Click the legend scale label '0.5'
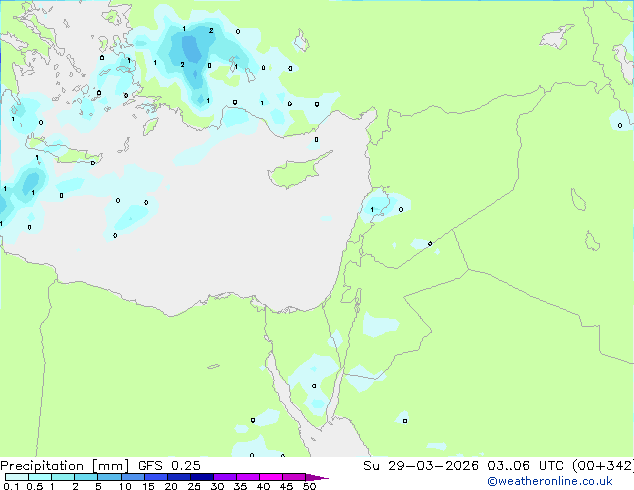This screenshot has width=634, height=490. [x=34, y=486]
